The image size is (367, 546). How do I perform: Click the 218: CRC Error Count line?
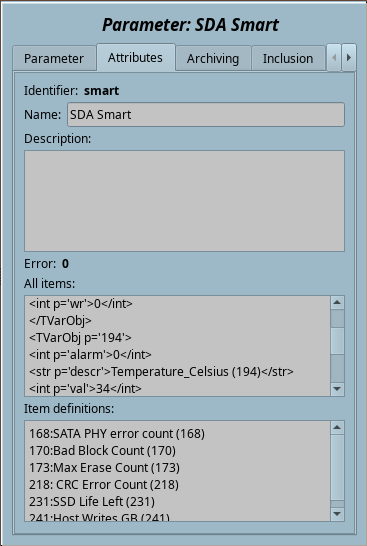(x=104, y=485)
